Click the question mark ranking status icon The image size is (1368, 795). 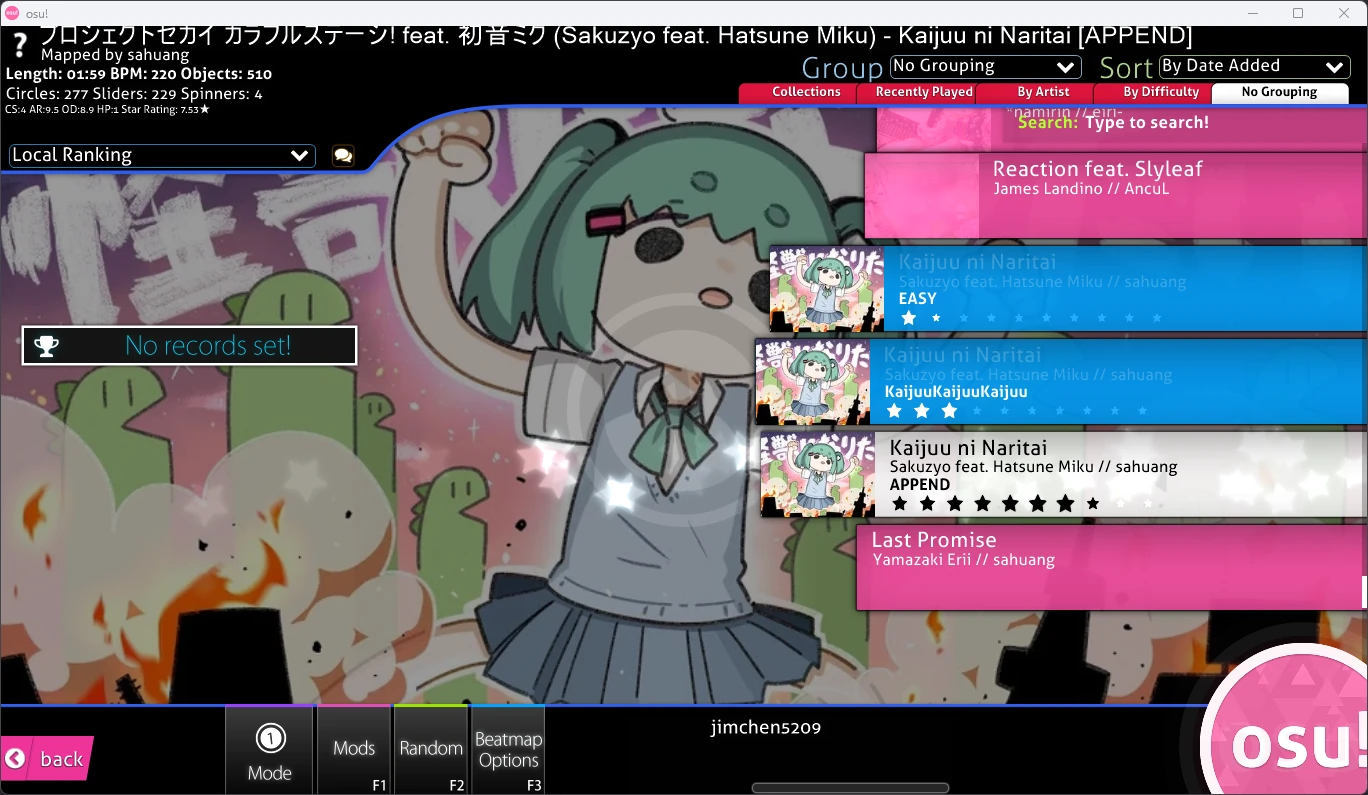click(x=19, y=47)
